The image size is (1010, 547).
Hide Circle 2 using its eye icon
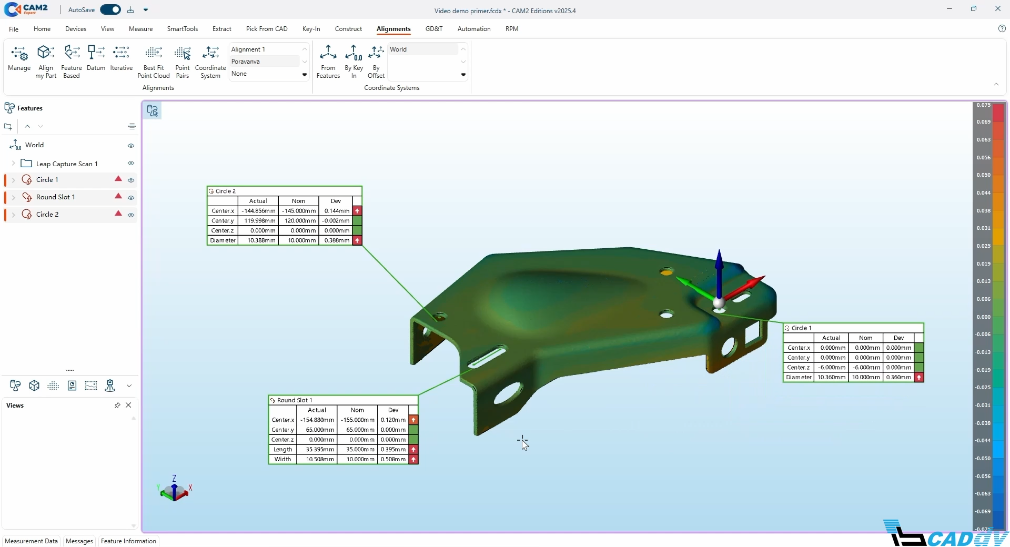coord(131,215)
